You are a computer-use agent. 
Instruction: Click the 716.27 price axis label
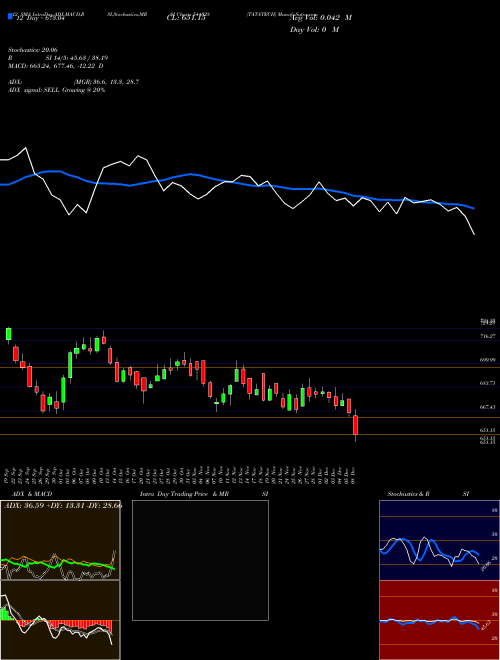[x=487, y=336]
